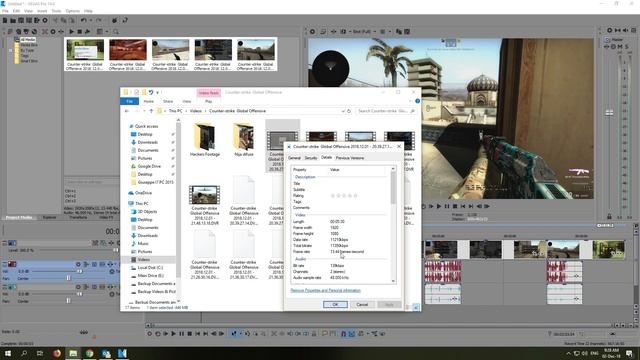Click Stop in timeline transport bar
Screen dimensions: 640x360
coord(189,334)
